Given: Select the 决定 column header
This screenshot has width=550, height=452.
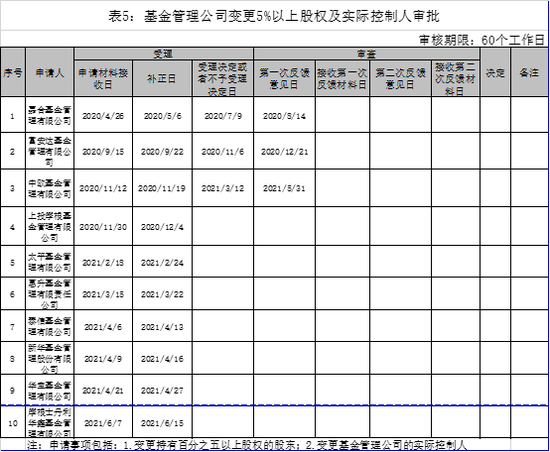Looking at the screenshot, I should point(495,73).
